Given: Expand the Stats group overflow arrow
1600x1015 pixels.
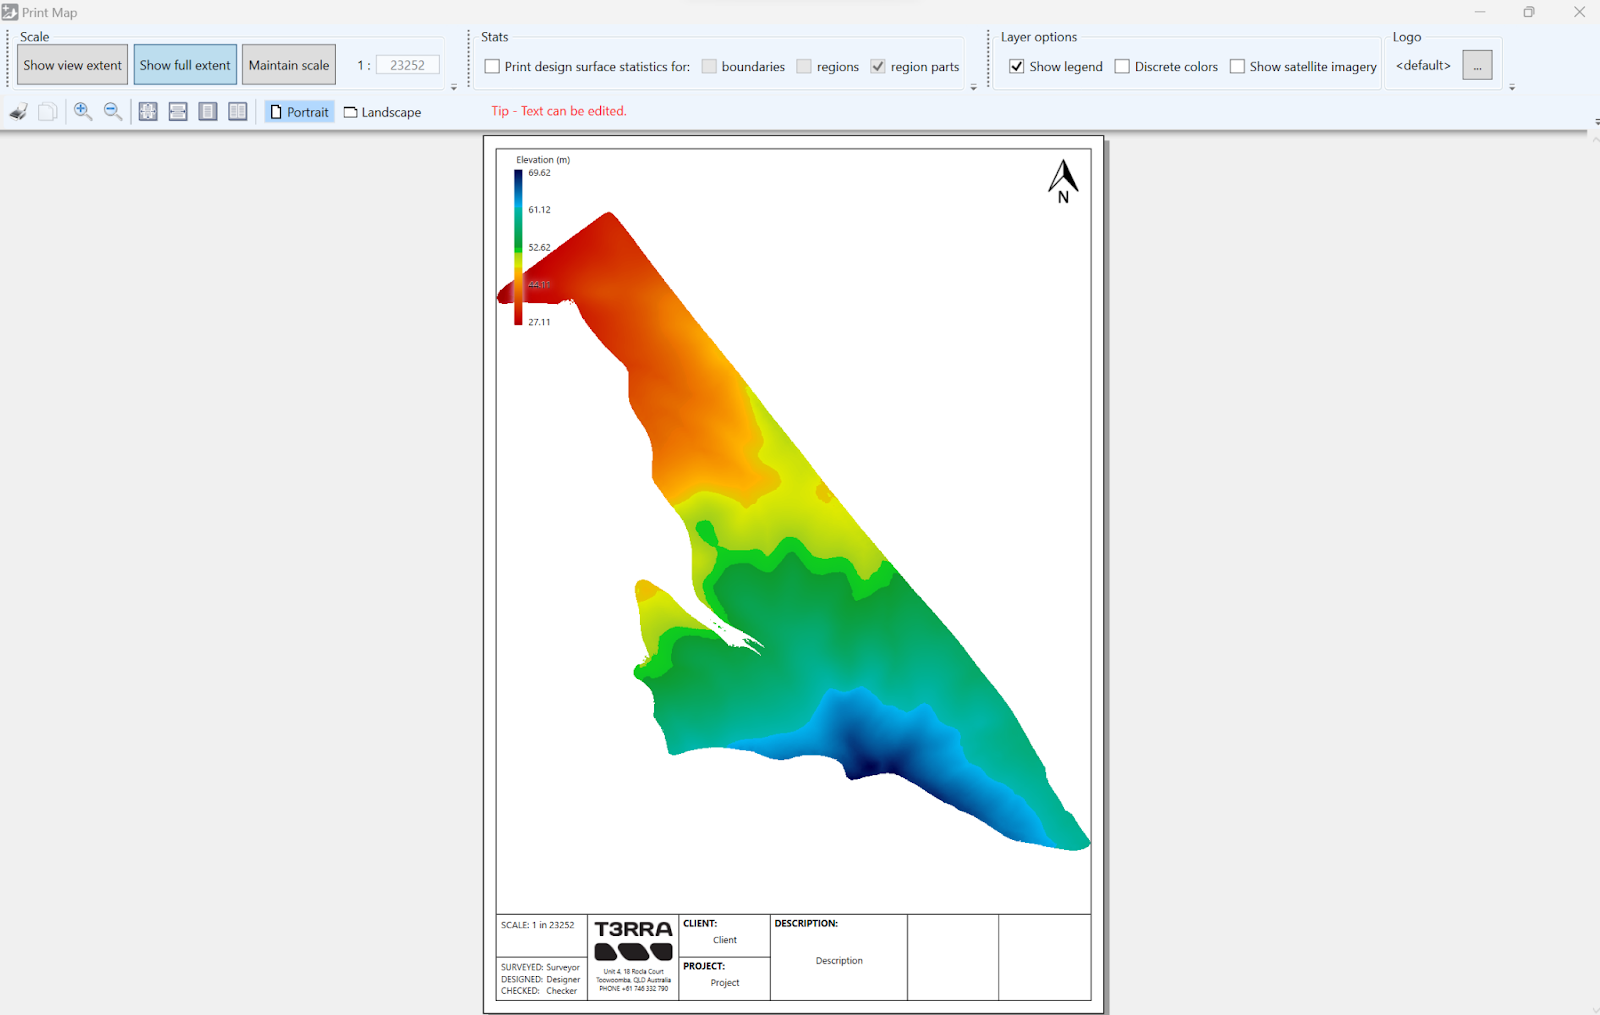Looking at the screenshot, I should coord(973,88).
